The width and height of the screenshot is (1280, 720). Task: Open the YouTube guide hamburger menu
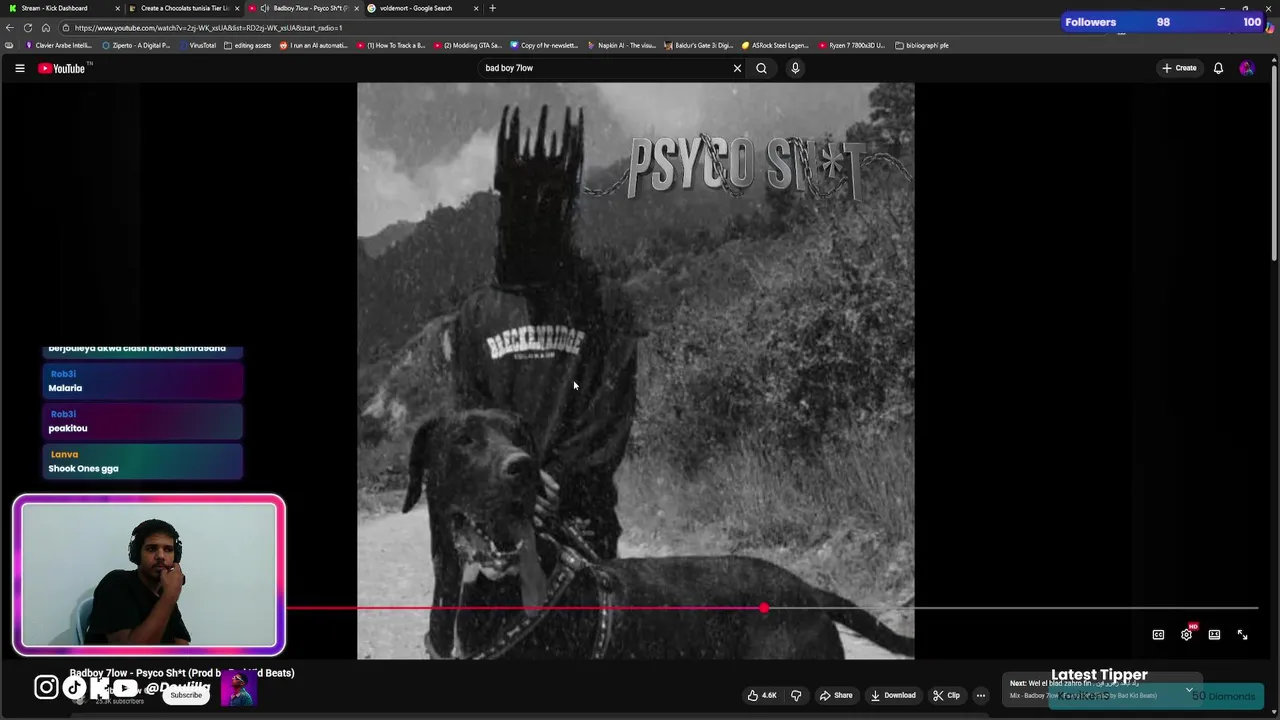coord(19,68)
